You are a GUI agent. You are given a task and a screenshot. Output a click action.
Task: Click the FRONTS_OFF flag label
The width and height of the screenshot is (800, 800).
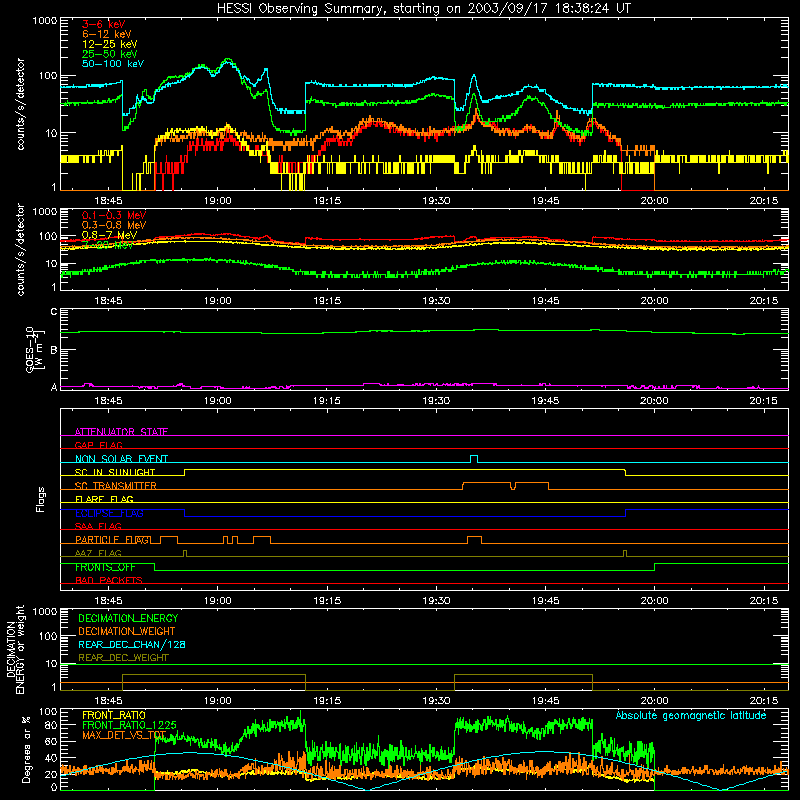[x=105, y=567]
